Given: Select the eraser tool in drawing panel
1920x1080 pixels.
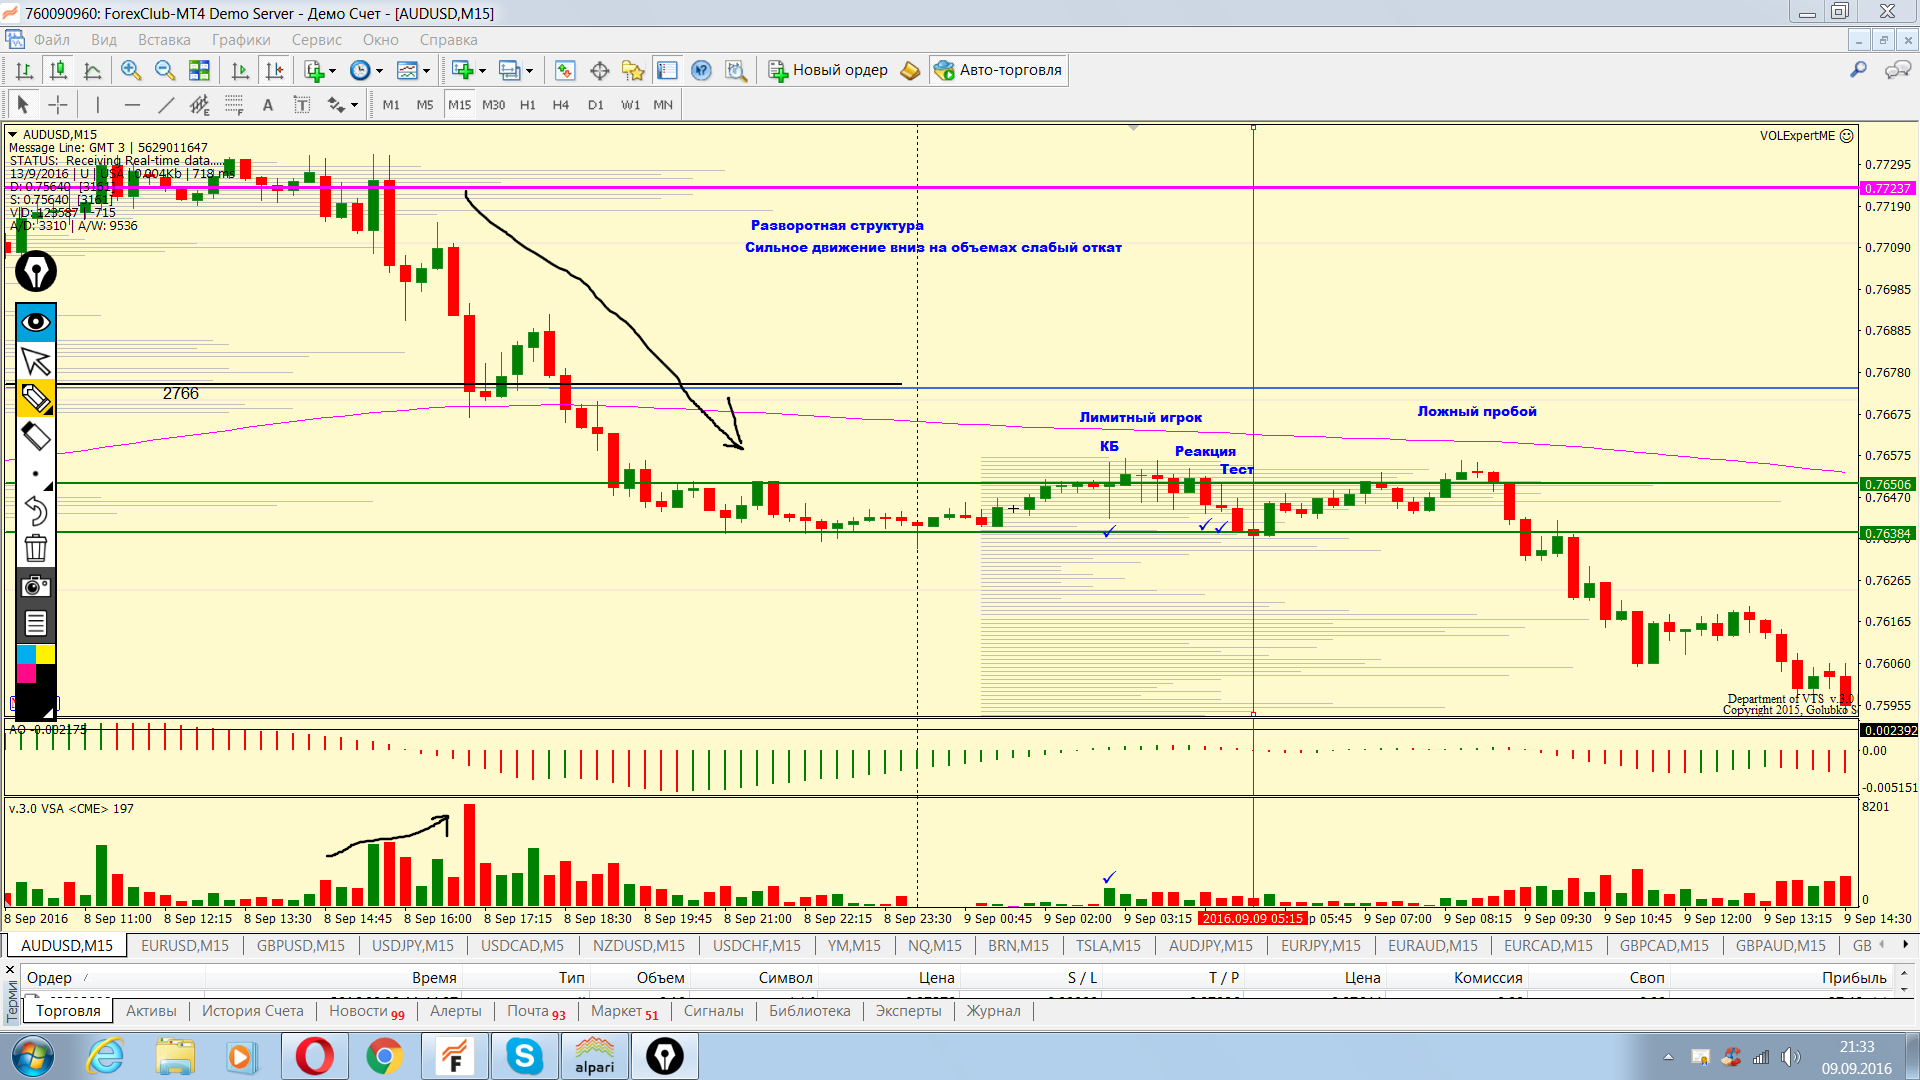Looking at the screenshot, I should pyautogui.click(x=36, y=436).
